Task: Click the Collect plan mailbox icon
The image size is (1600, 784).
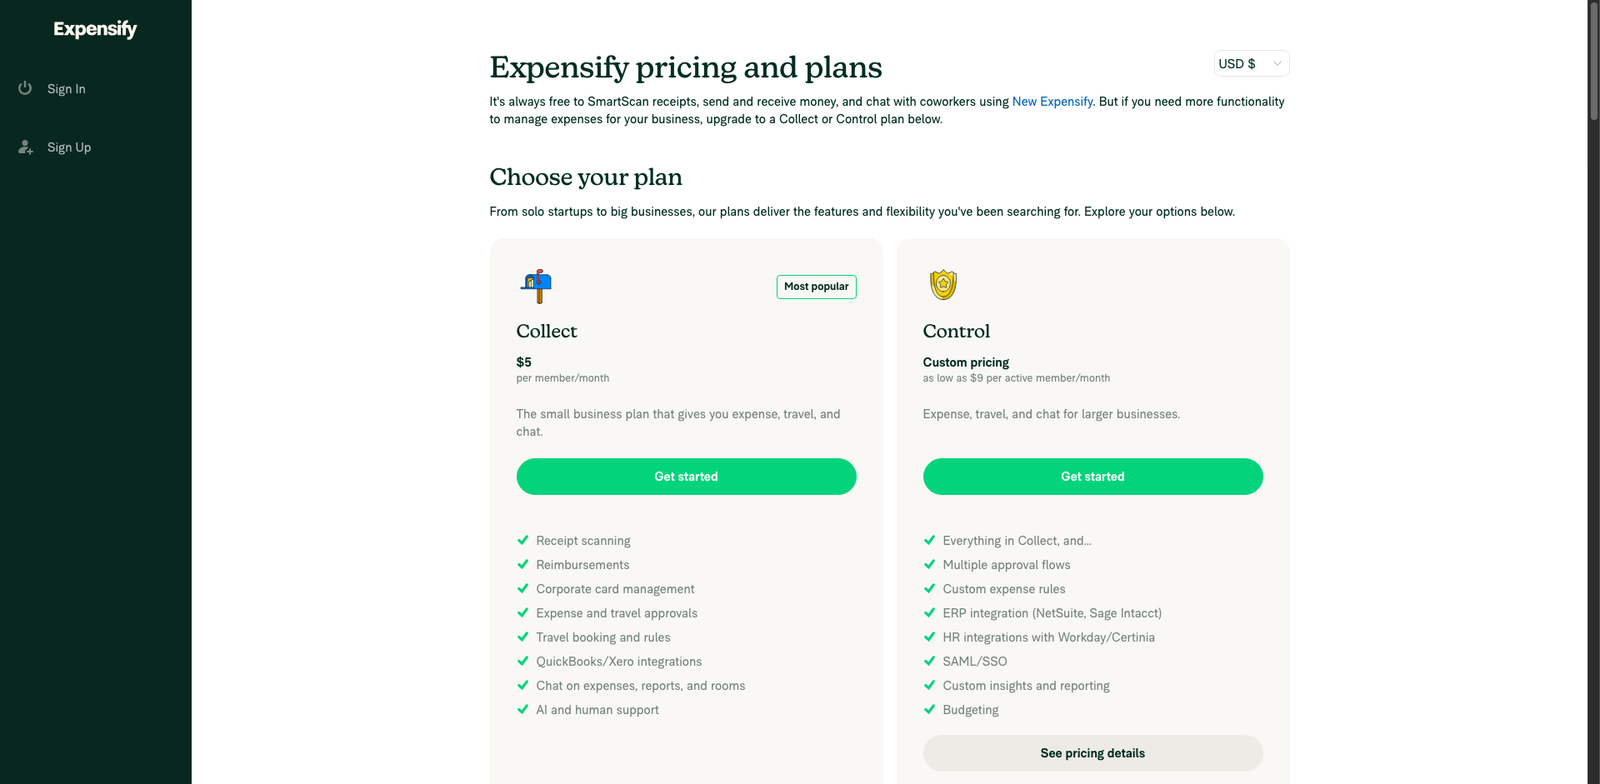Action: (x=536, y=286)
